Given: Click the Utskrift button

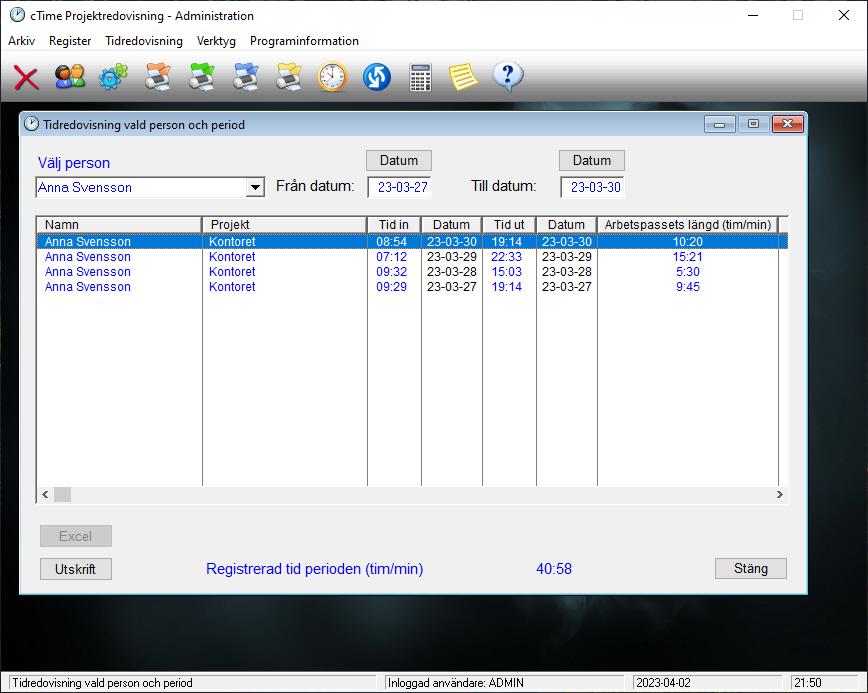Looking at the screenshot, I should (x=76, y=569).
